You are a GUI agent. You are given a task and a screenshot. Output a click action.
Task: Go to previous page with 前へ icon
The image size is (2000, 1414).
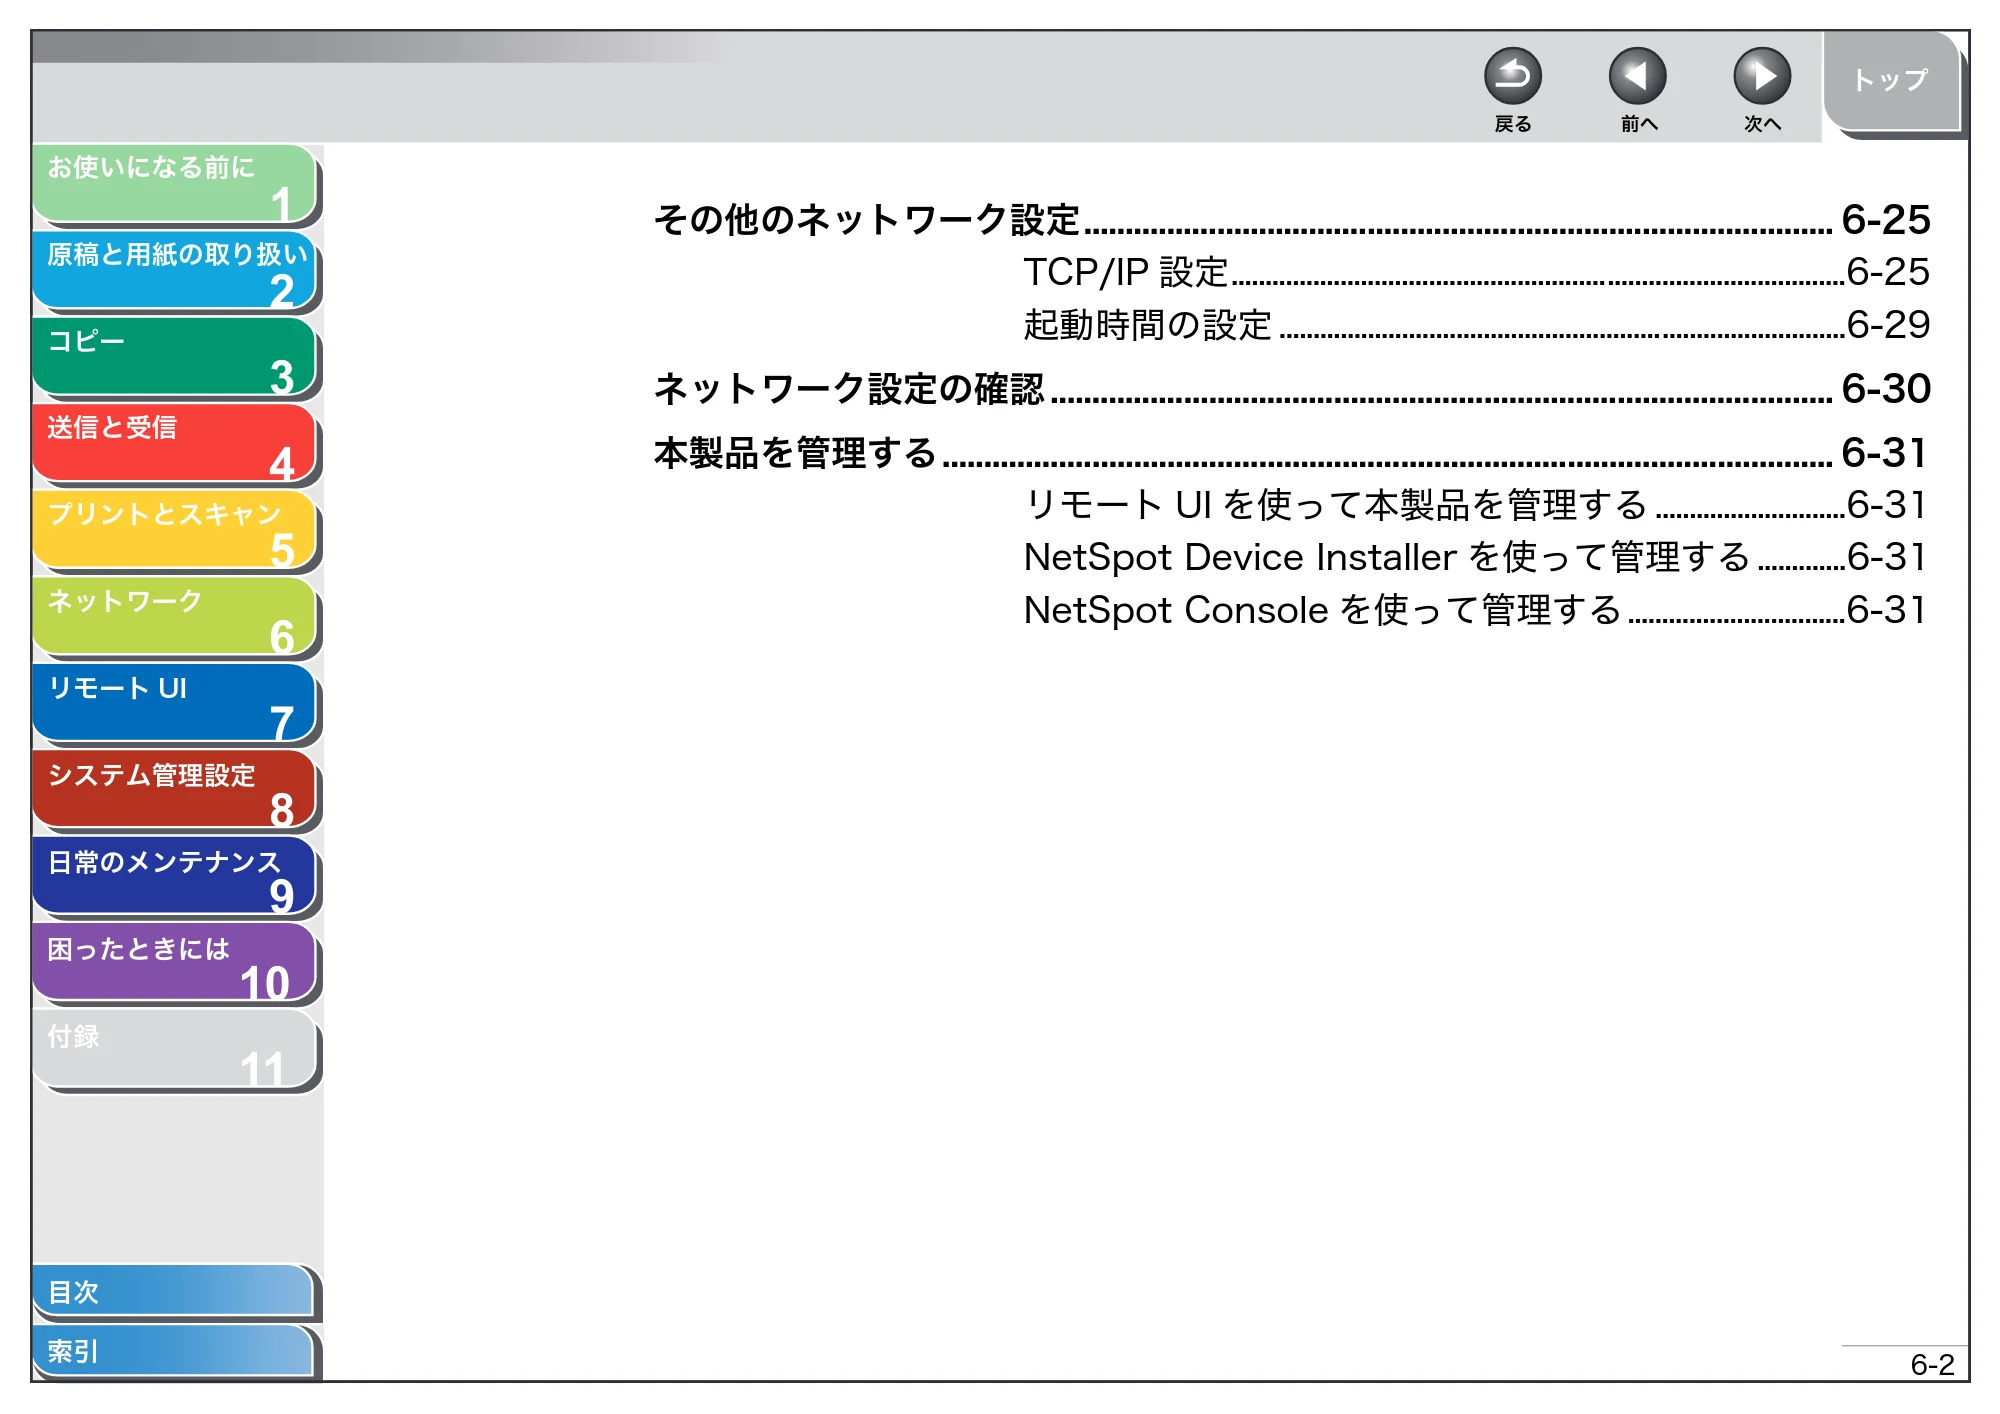(x=1637, y=76)
